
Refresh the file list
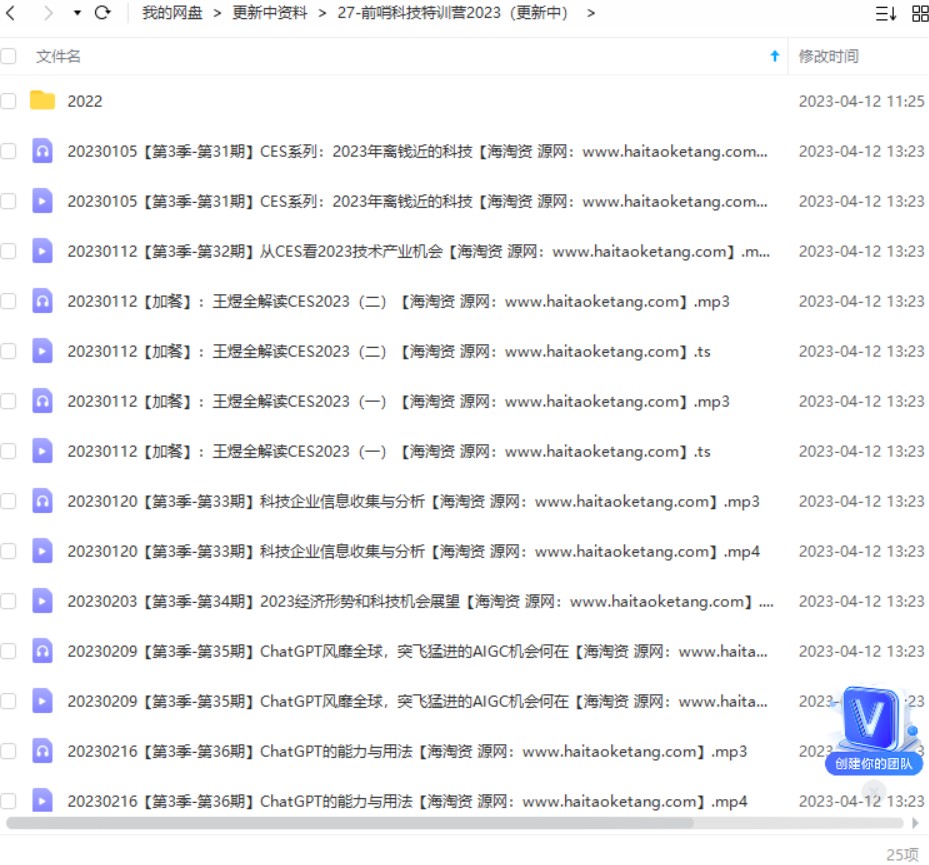[102, 12]
